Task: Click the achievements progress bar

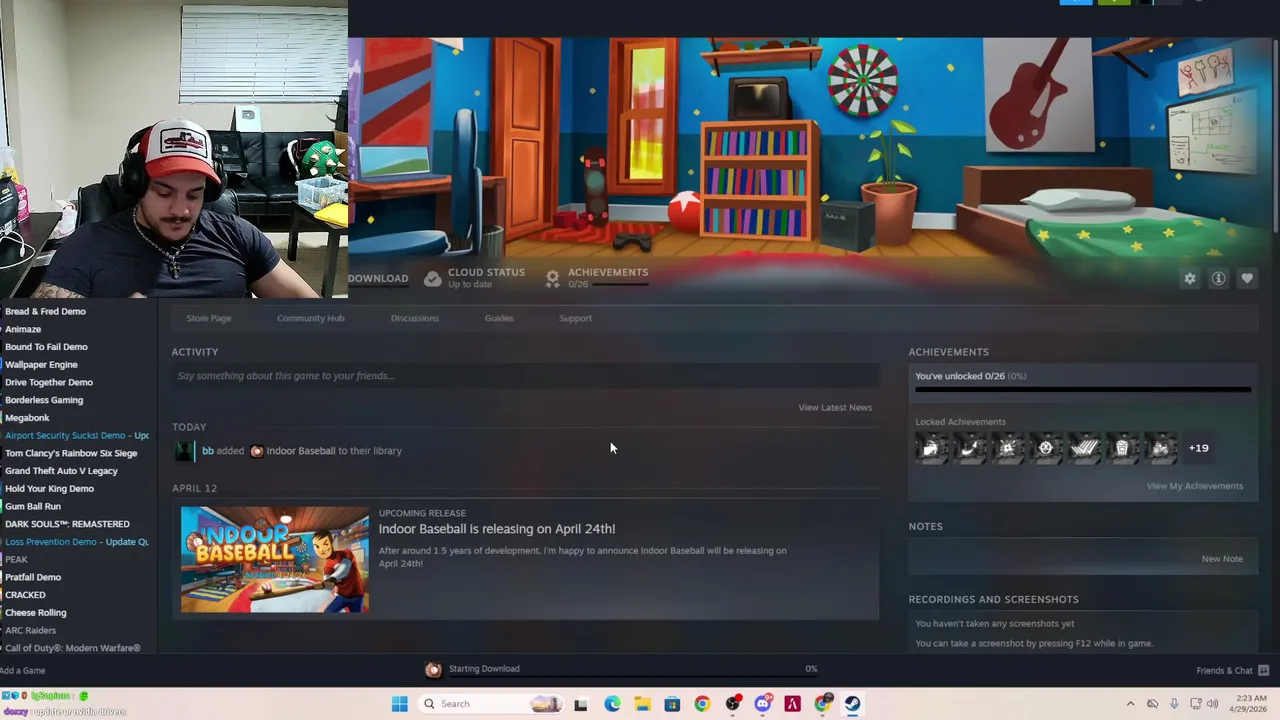Action: [1083, 390]
